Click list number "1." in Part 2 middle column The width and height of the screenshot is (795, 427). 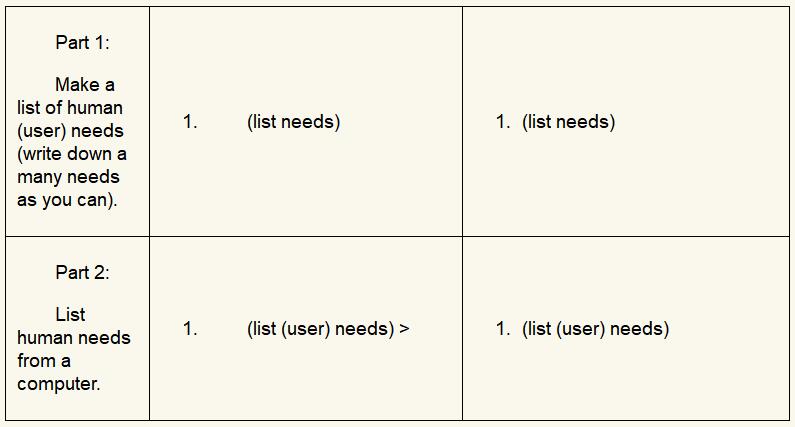[x=190, y=328]
